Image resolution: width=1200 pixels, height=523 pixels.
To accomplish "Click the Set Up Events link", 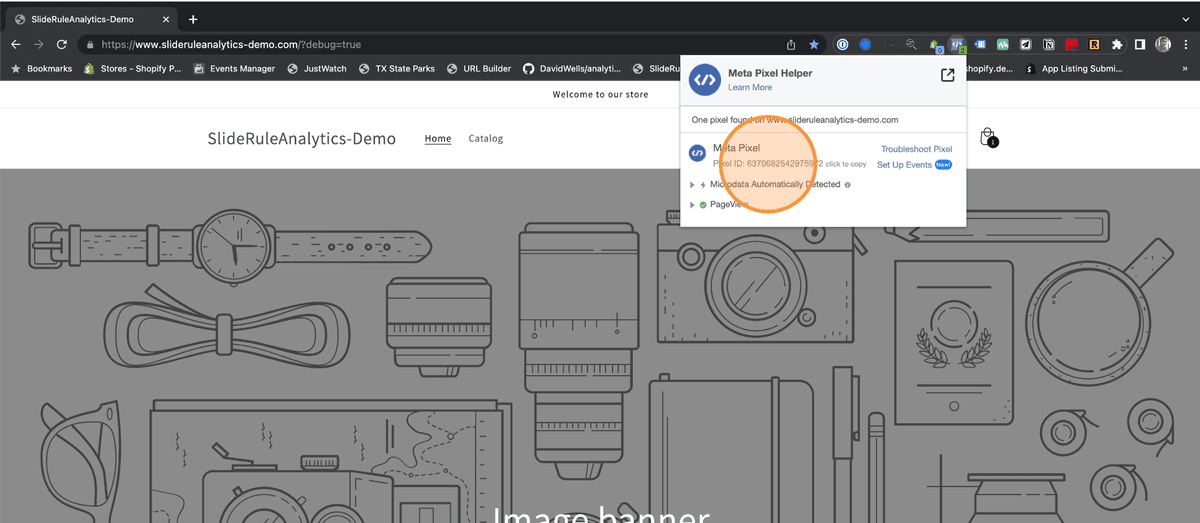I will click(x=904, y=165).
